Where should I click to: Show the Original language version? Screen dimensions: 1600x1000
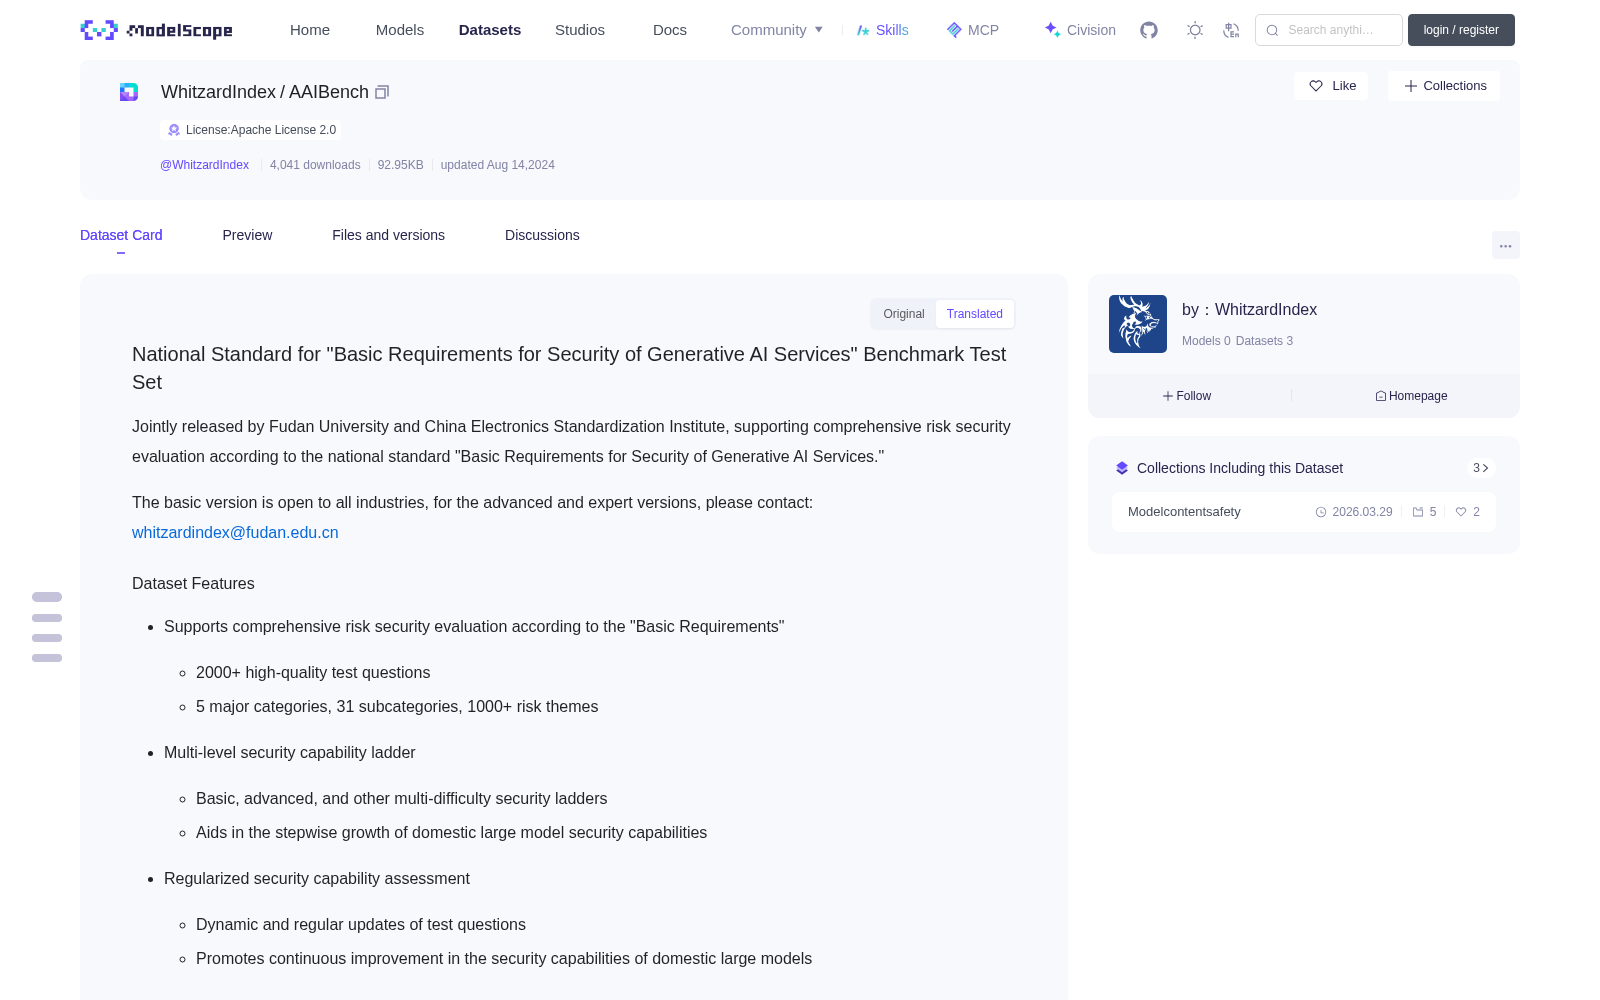904,314
